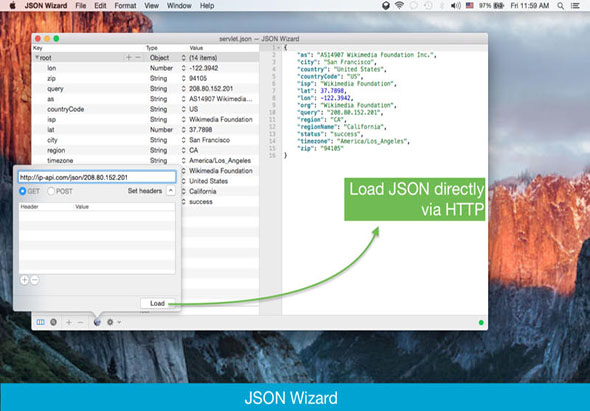Click the search icon in bottom toolbar
Image resolution: width=590 pixels, height=411 pixels.
pos(54,322)
